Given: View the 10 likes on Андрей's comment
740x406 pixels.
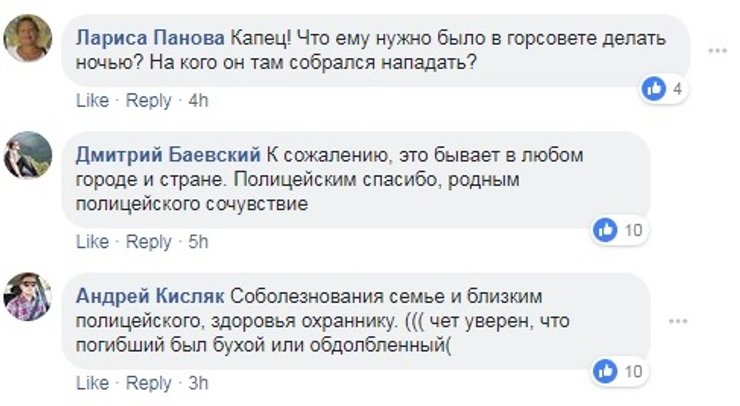Looking at the screenshot, I should [619, 371].
